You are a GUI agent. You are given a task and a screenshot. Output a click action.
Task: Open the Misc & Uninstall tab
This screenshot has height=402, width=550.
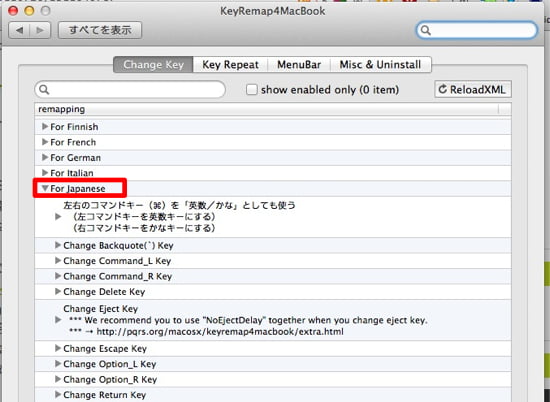380,65
